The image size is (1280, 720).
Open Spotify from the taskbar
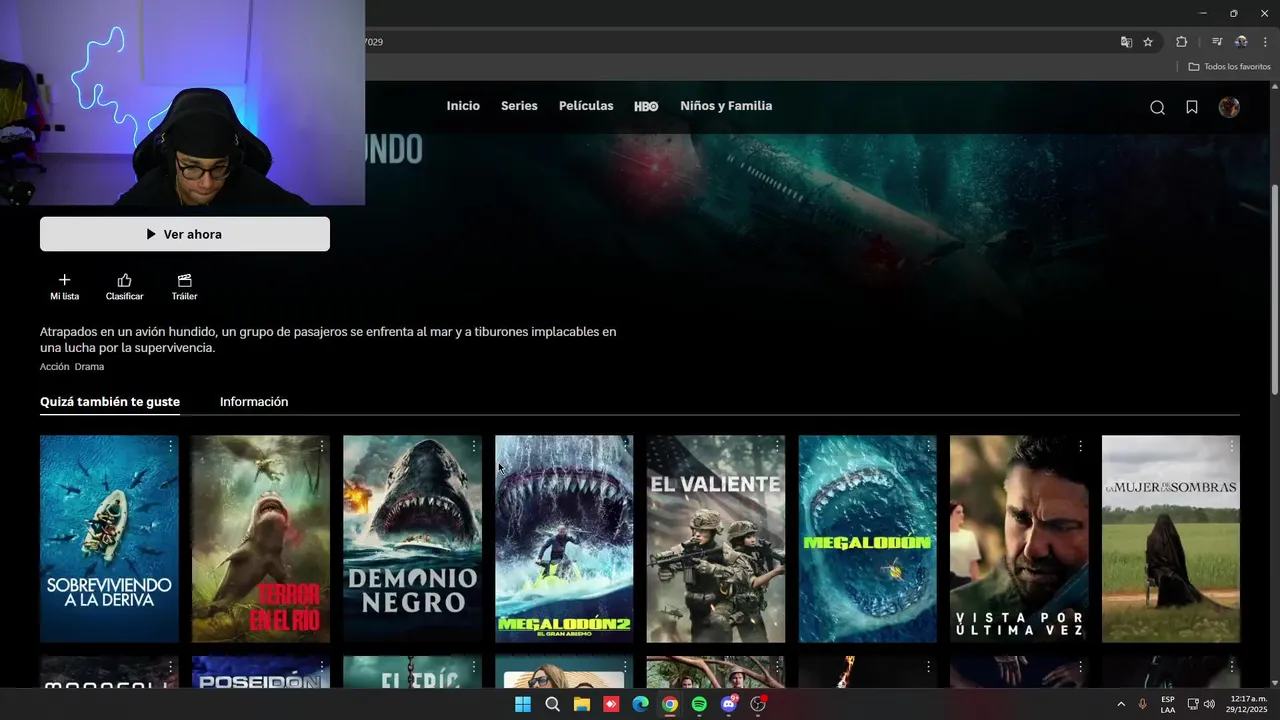(x=699, y=704)
